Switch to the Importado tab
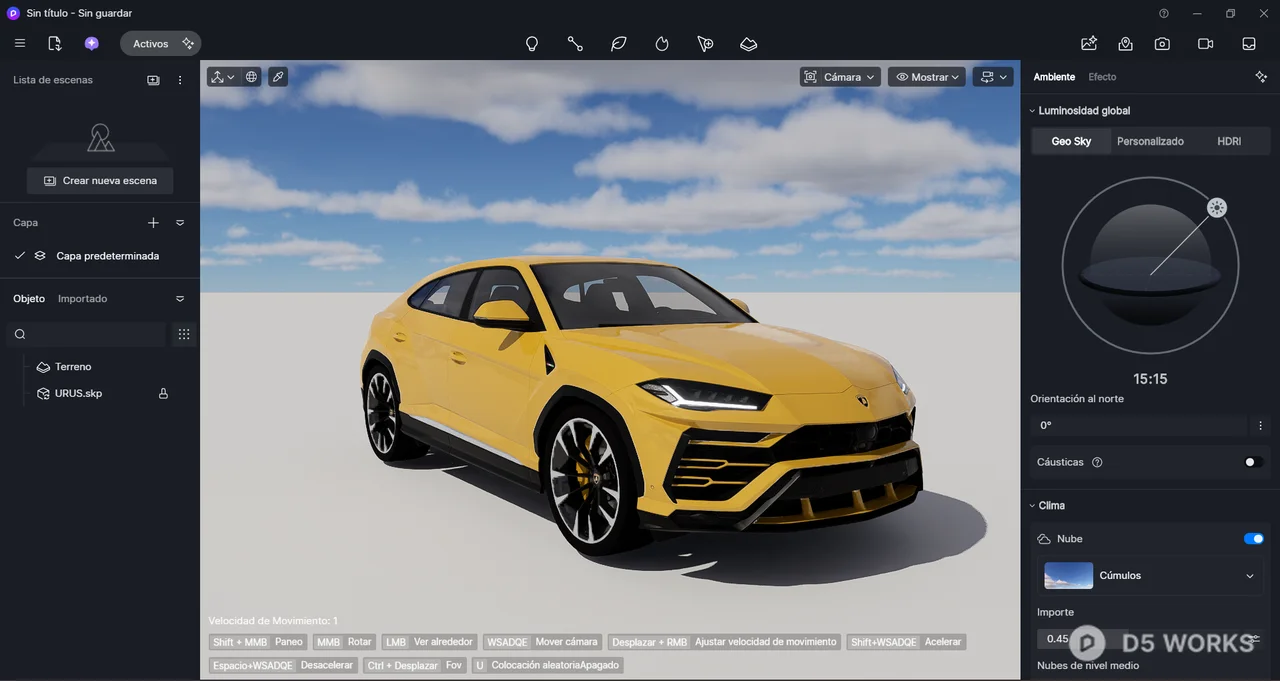1280x681 pixels. point(82,299)
